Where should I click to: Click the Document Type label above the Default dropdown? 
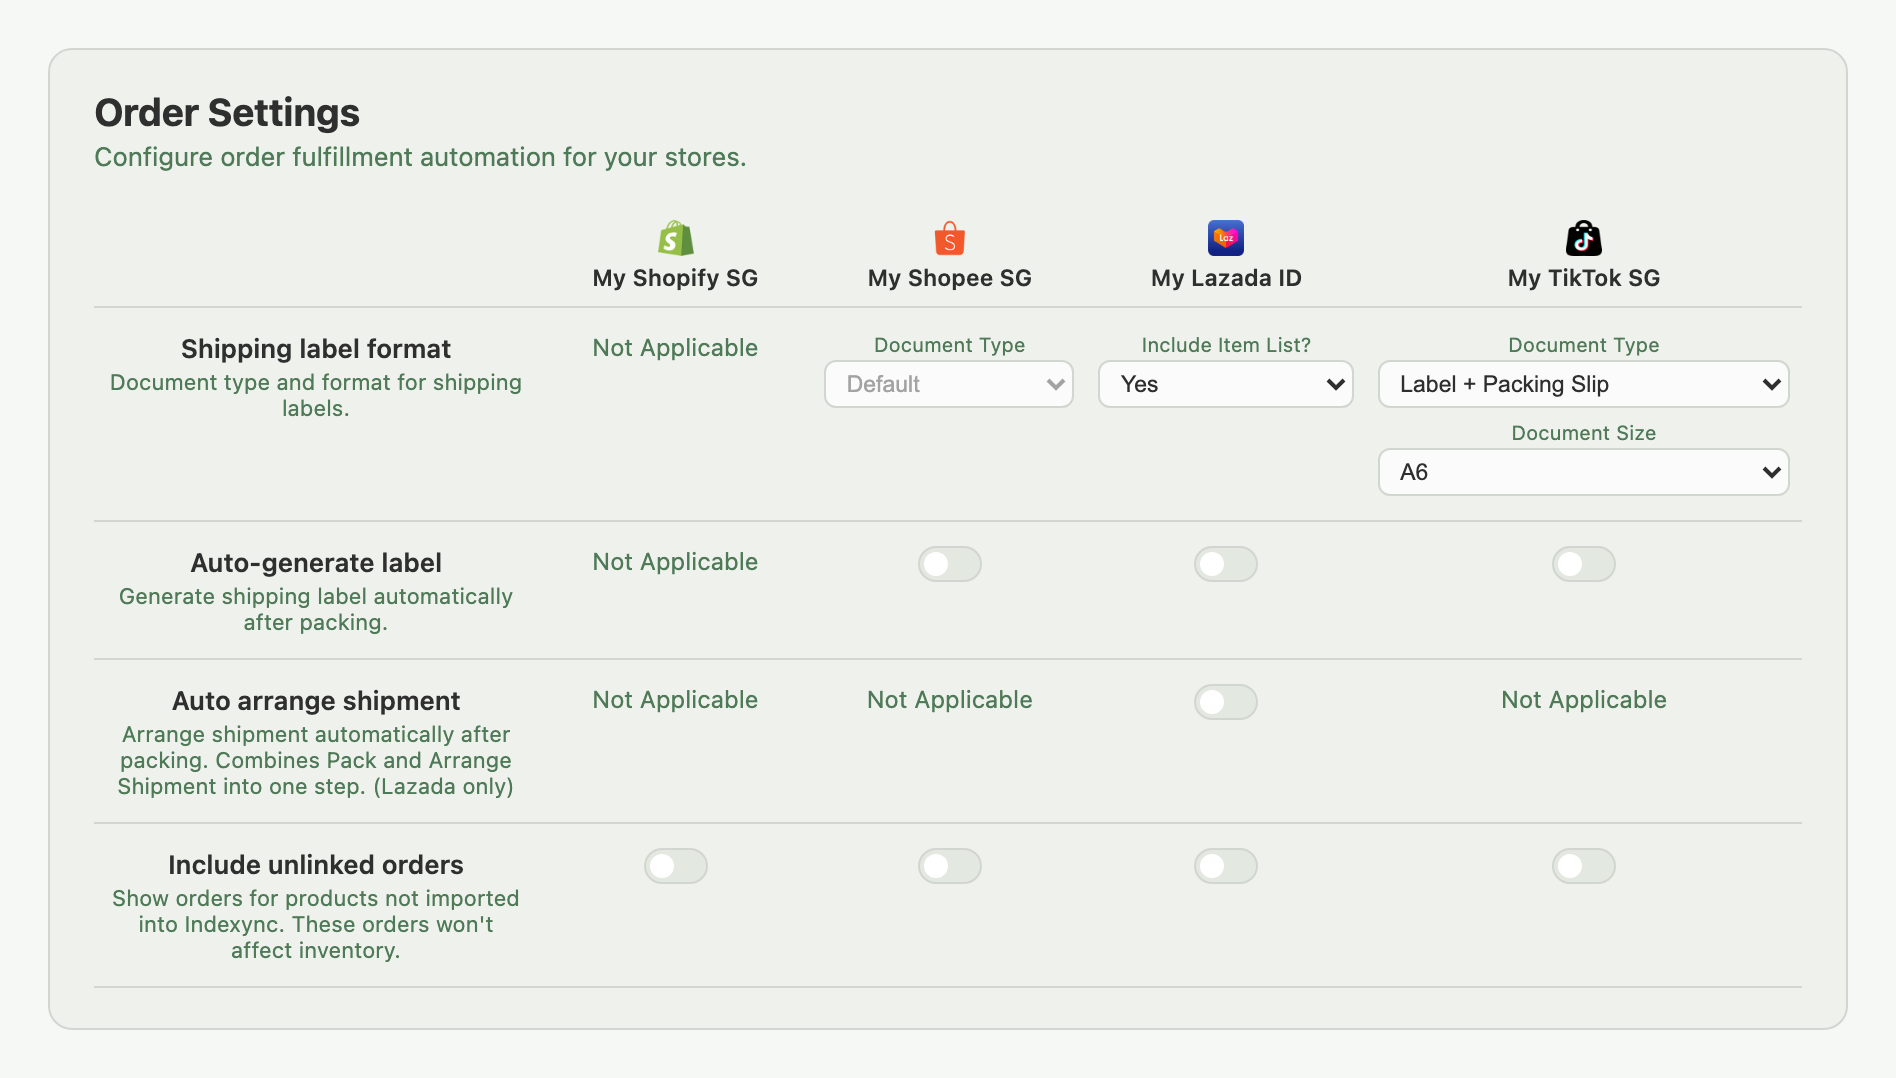click(949, 345)
